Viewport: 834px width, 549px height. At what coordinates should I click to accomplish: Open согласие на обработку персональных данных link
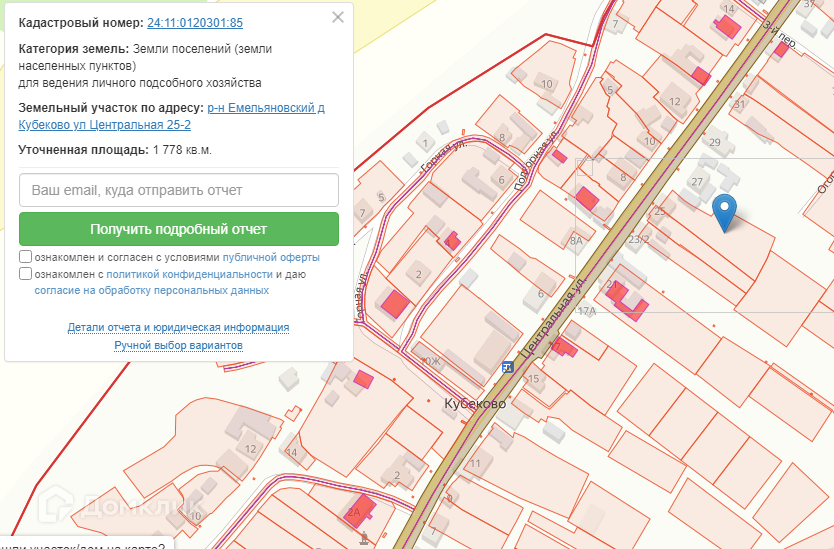click(x=152, y=290)
